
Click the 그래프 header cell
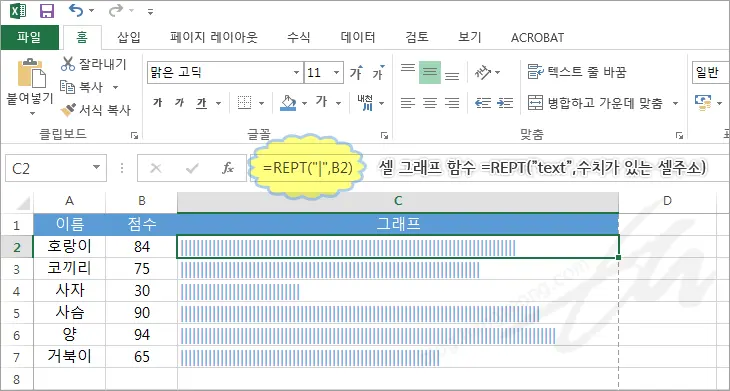[x=398, y=225]
